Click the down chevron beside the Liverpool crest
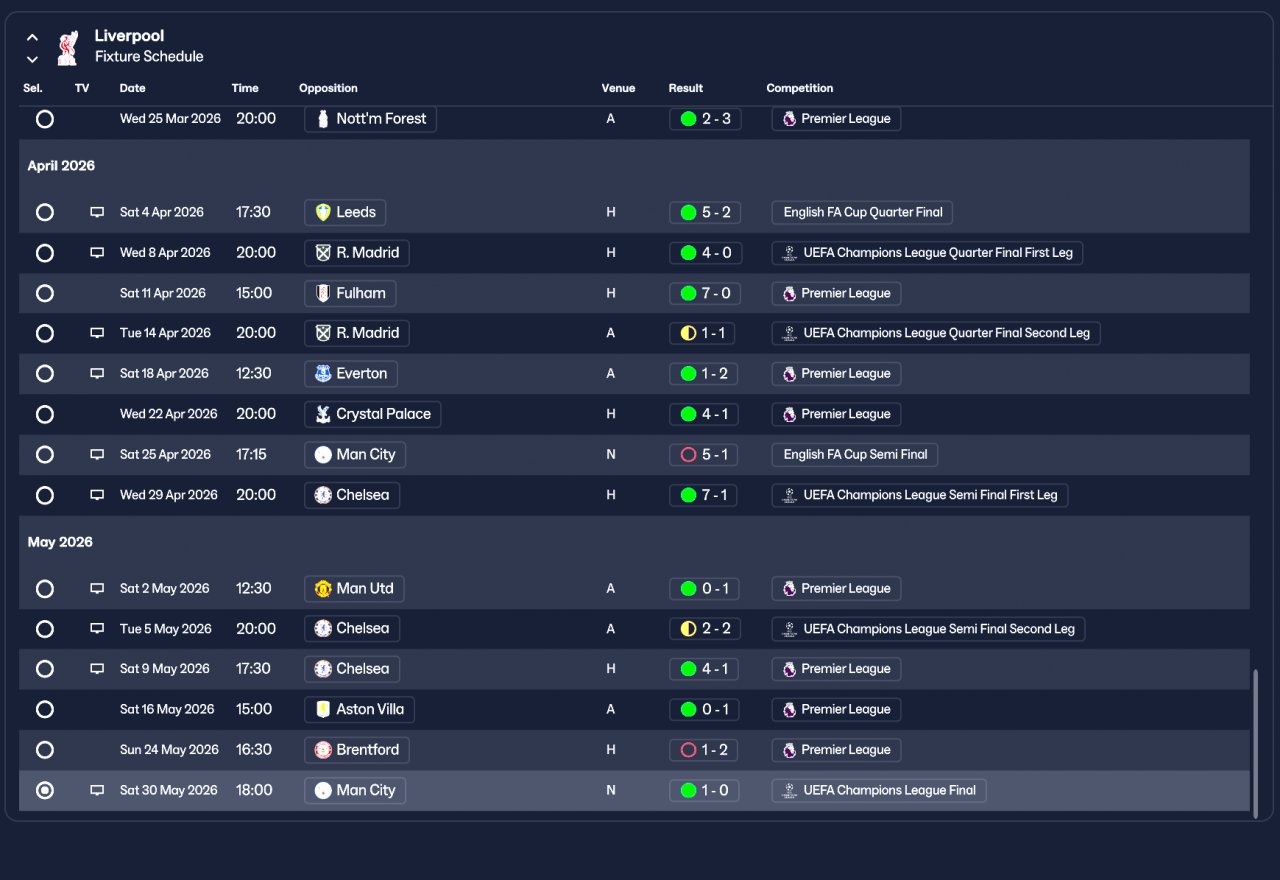The width and height of the screenshot is (1280, 880). click(x=32, y=59)
